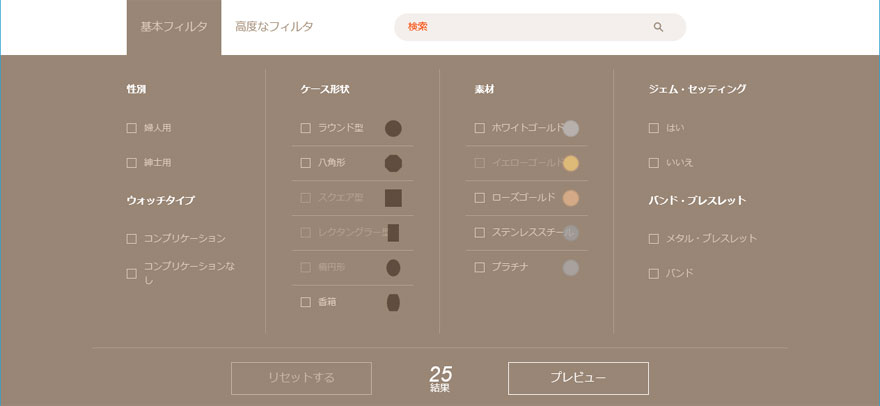Screen dimensions: 880x406
Task: Select the rectangular case shape icon
Action: (x=393, y=232)
